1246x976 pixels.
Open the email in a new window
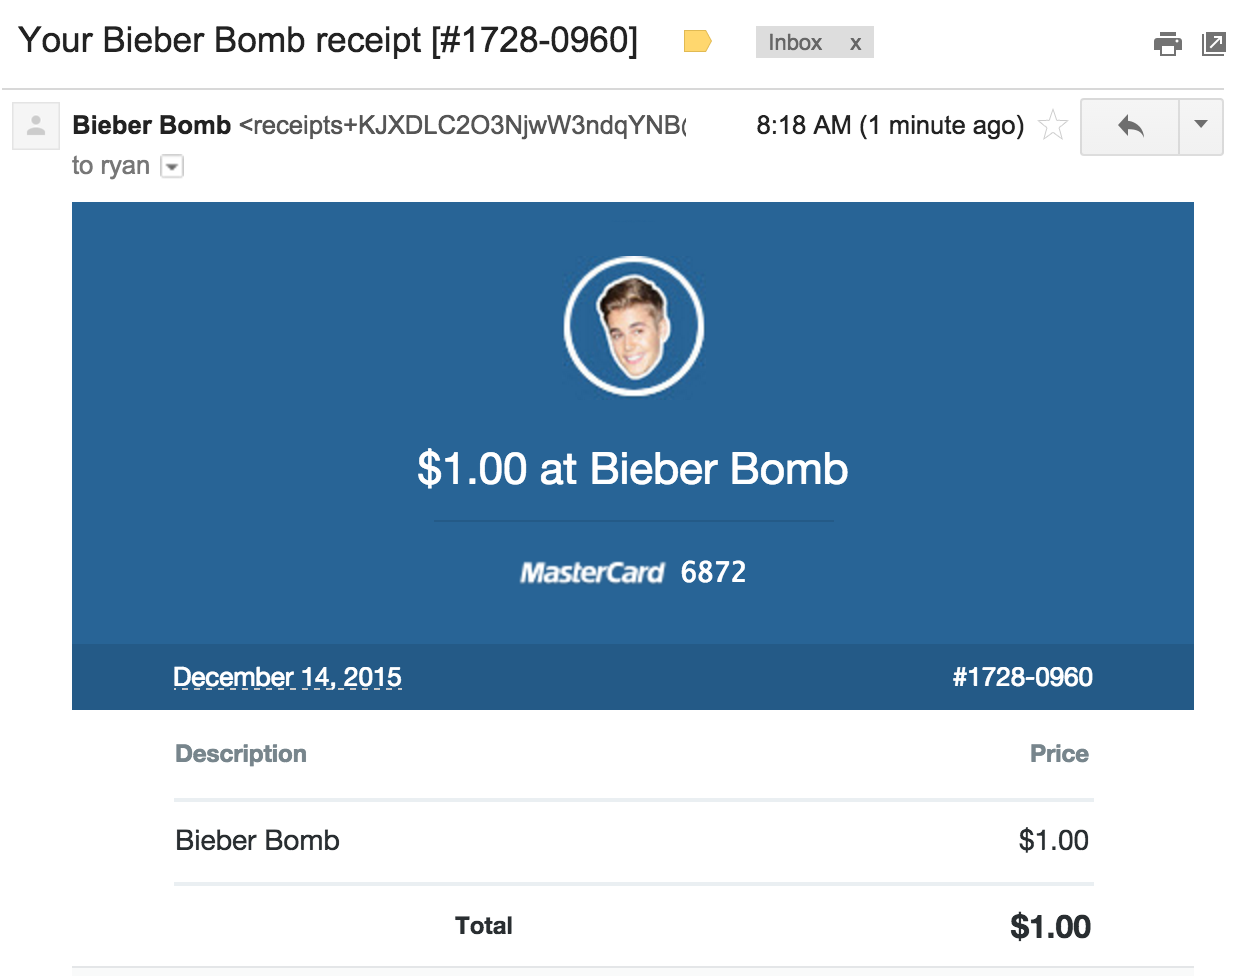point(1213,44)
